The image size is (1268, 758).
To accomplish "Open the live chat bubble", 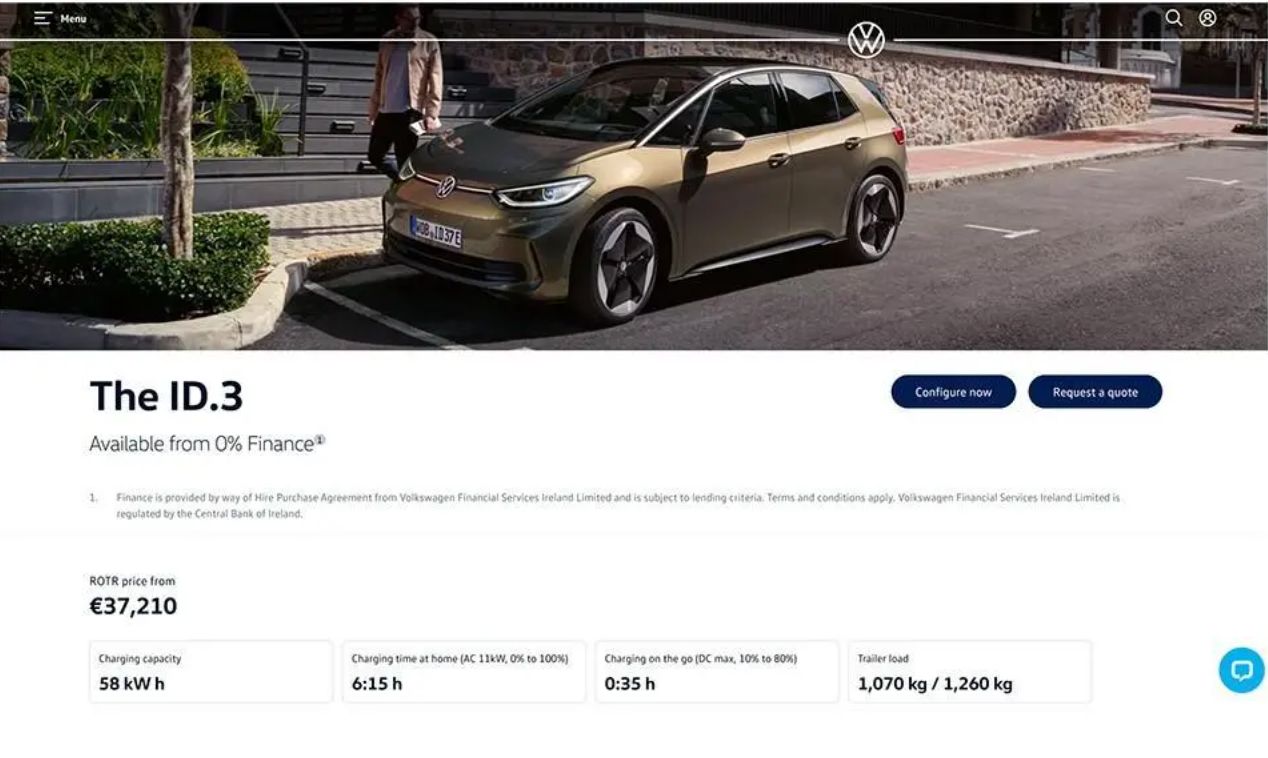I will click(x=1241, y=670).
